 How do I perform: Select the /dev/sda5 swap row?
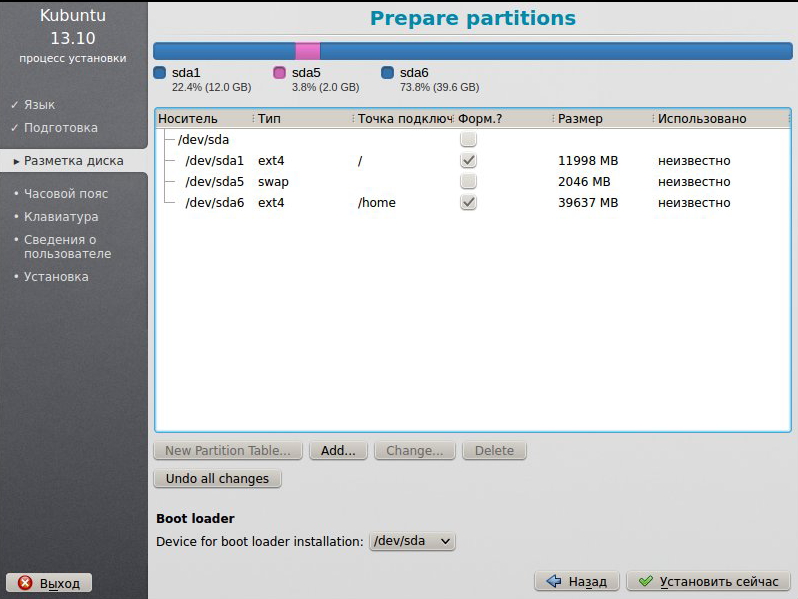pyautogui.click(x=473, y=181)
